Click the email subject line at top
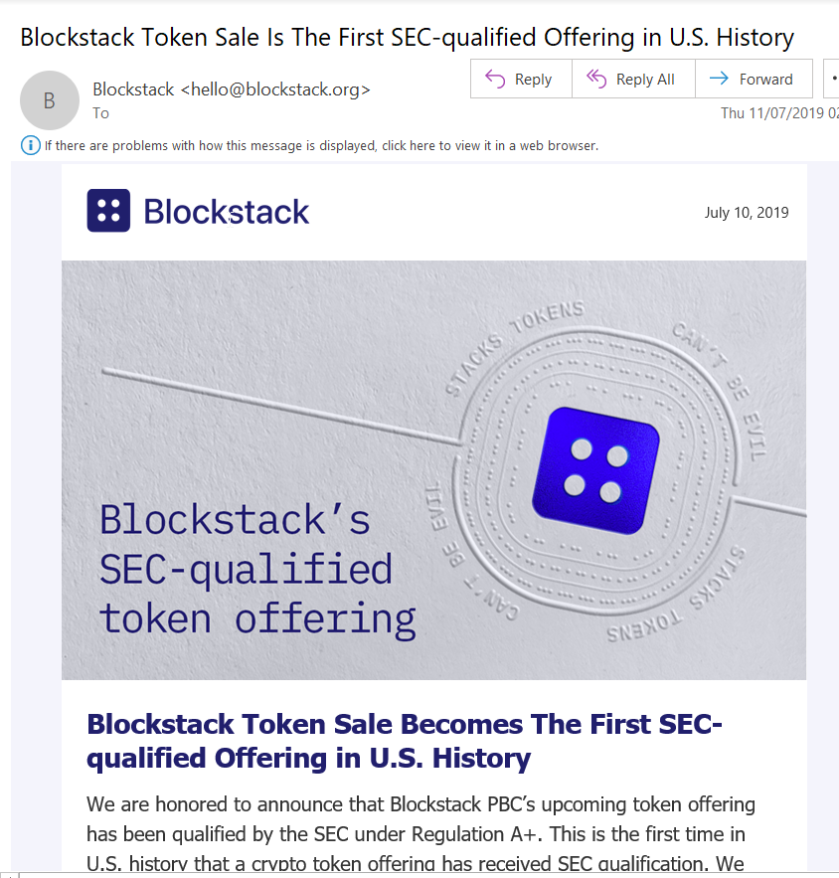Viewport: 839px width, 878px height. click(x=407, y=38)
